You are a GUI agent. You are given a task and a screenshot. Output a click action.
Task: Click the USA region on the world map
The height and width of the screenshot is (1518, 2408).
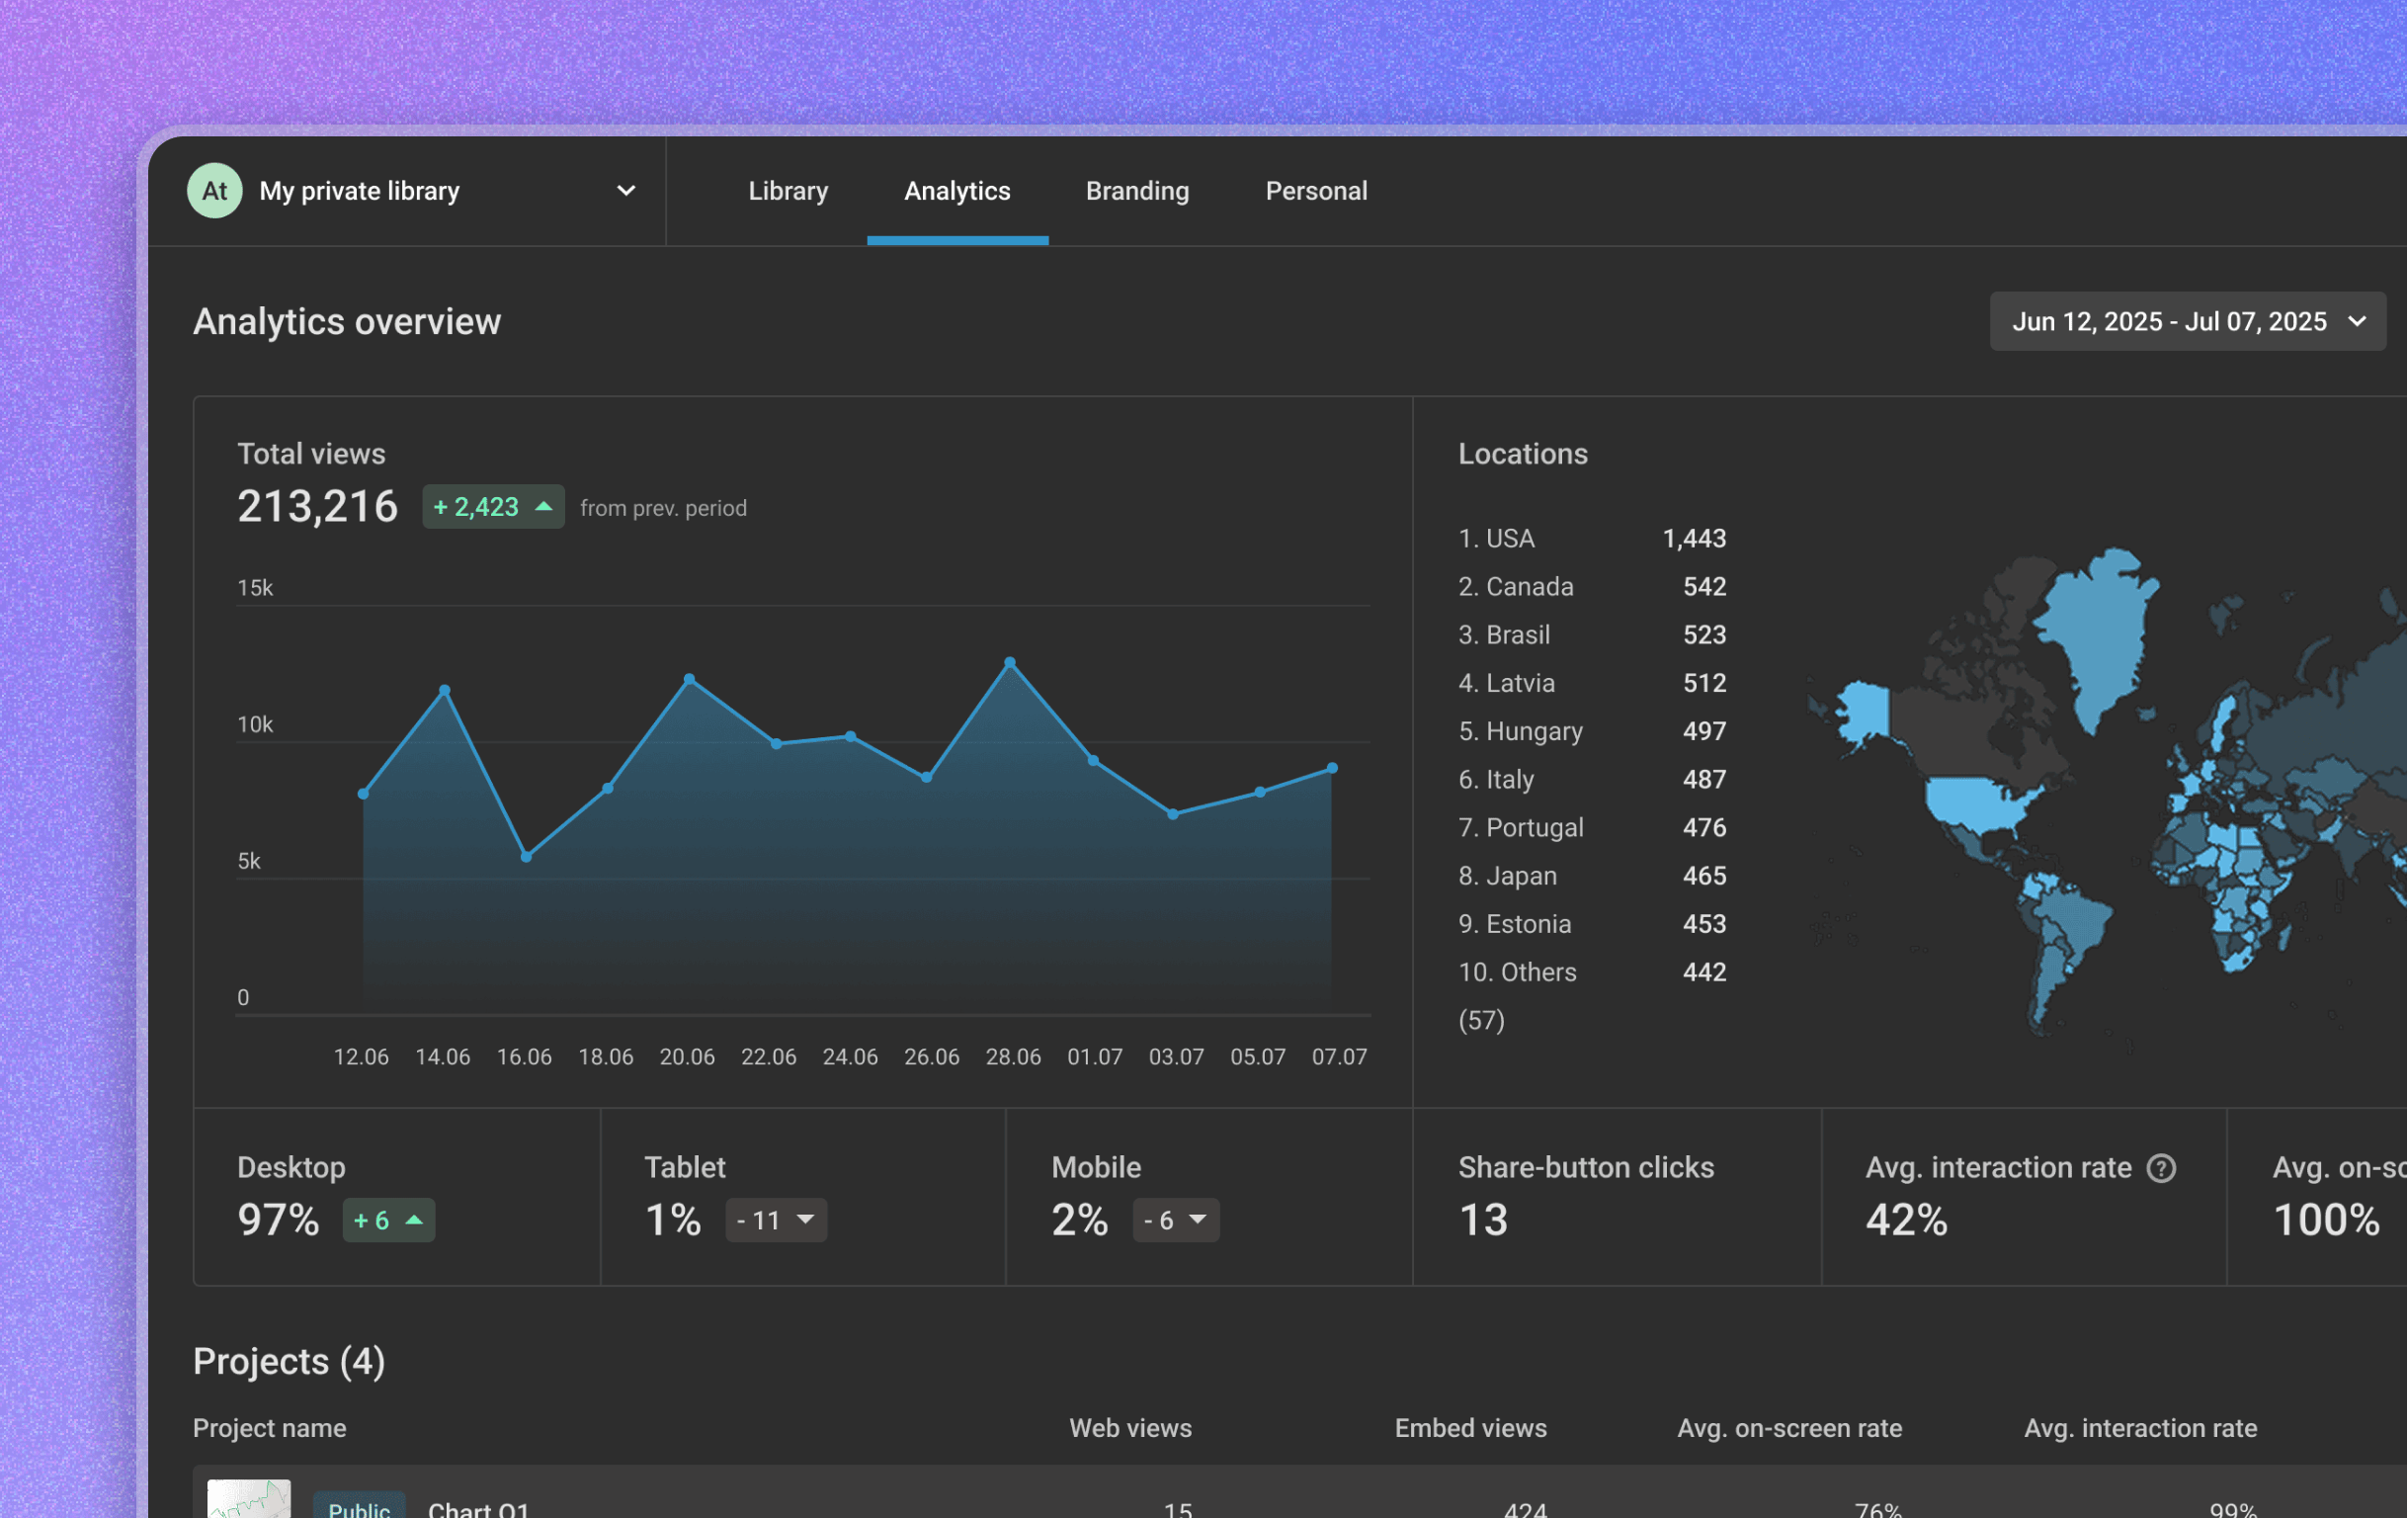coord(1980,805)
